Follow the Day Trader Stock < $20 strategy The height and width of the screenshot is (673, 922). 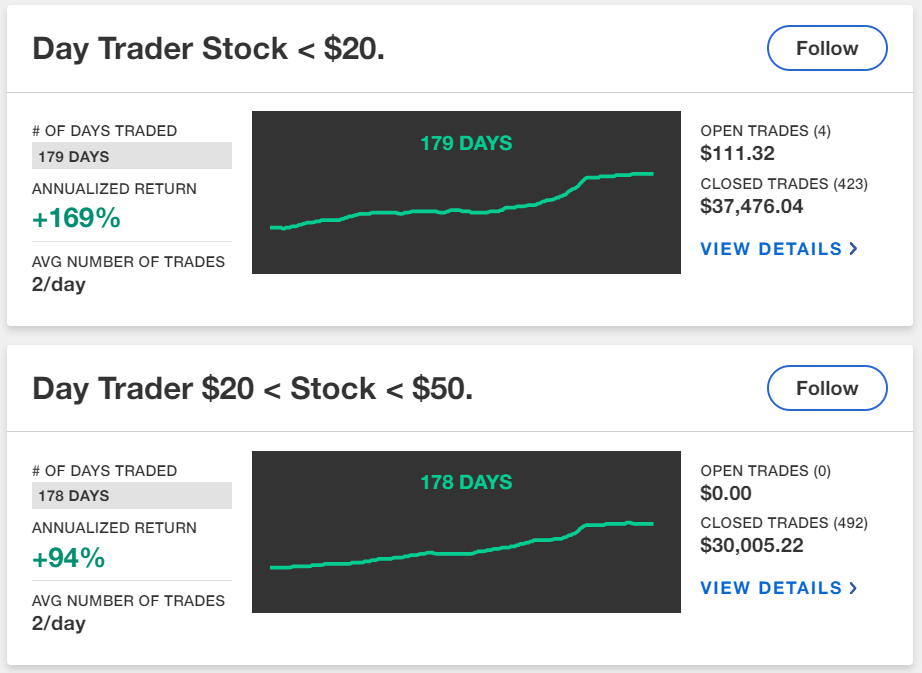tap(826, 47)
